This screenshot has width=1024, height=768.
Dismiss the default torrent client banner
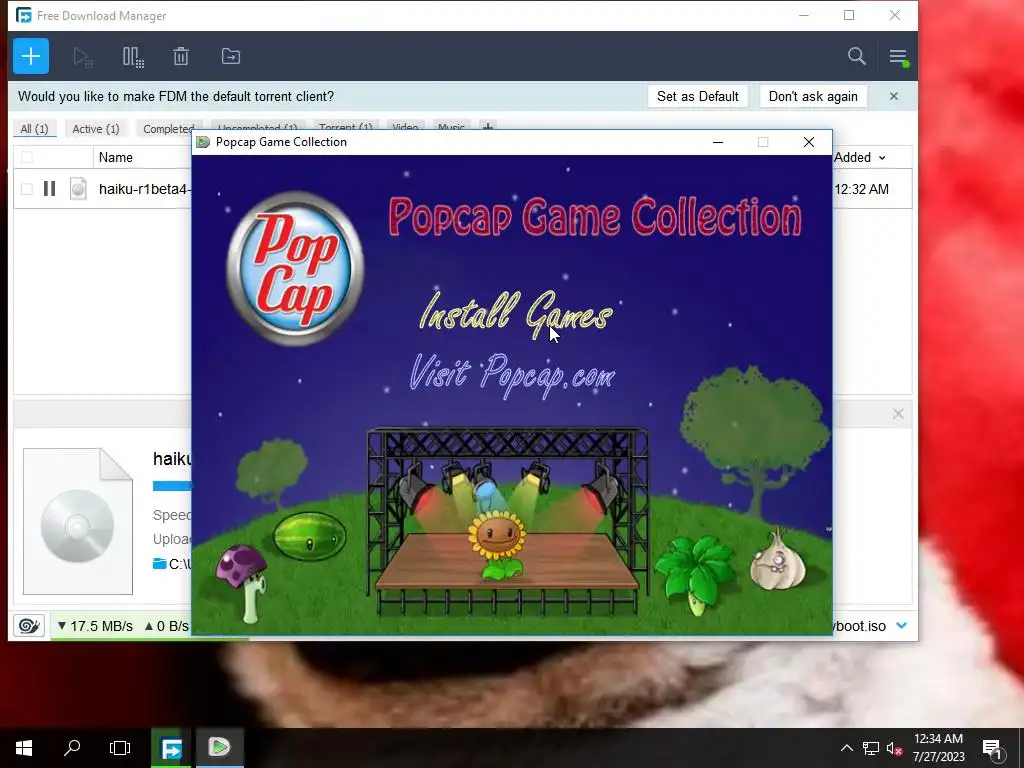(893, 96)
